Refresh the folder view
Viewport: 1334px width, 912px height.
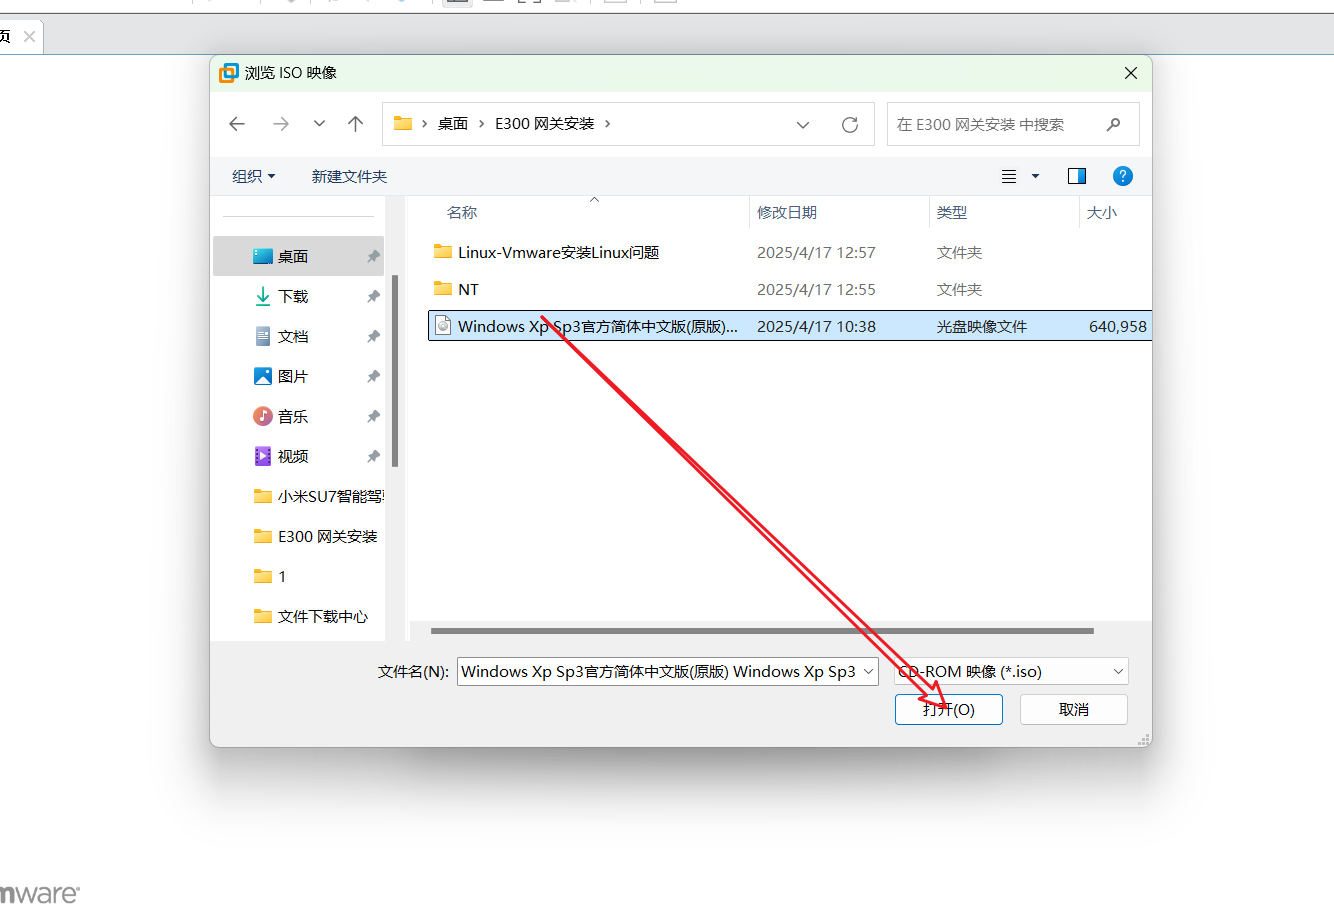tap(850, 124)
